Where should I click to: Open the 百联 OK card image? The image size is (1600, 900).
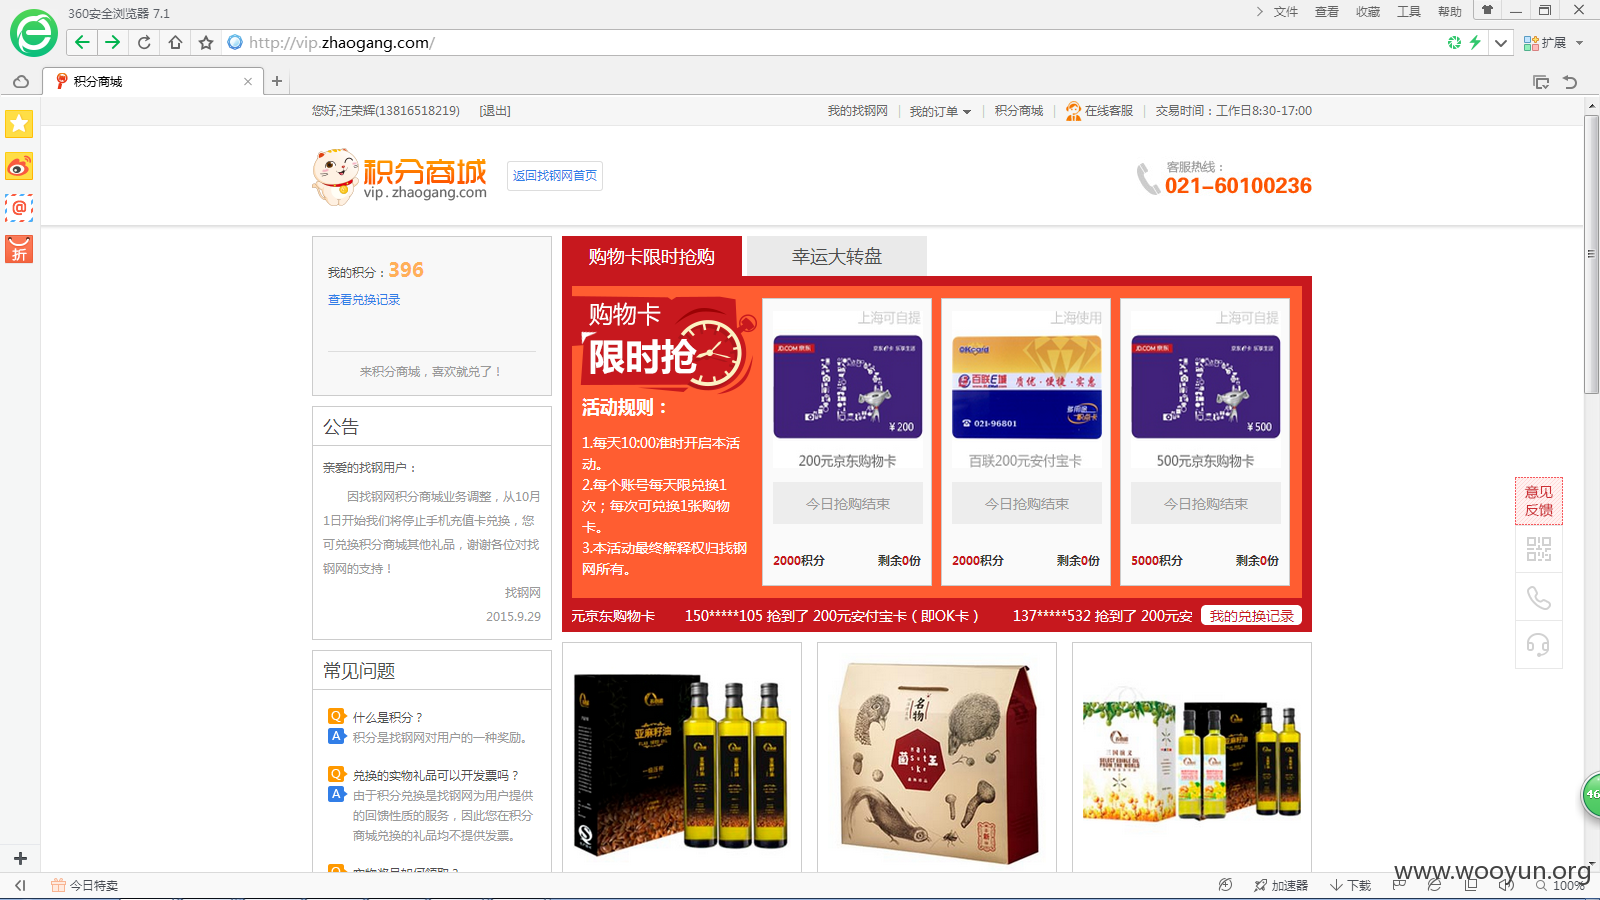[1027, 387]
